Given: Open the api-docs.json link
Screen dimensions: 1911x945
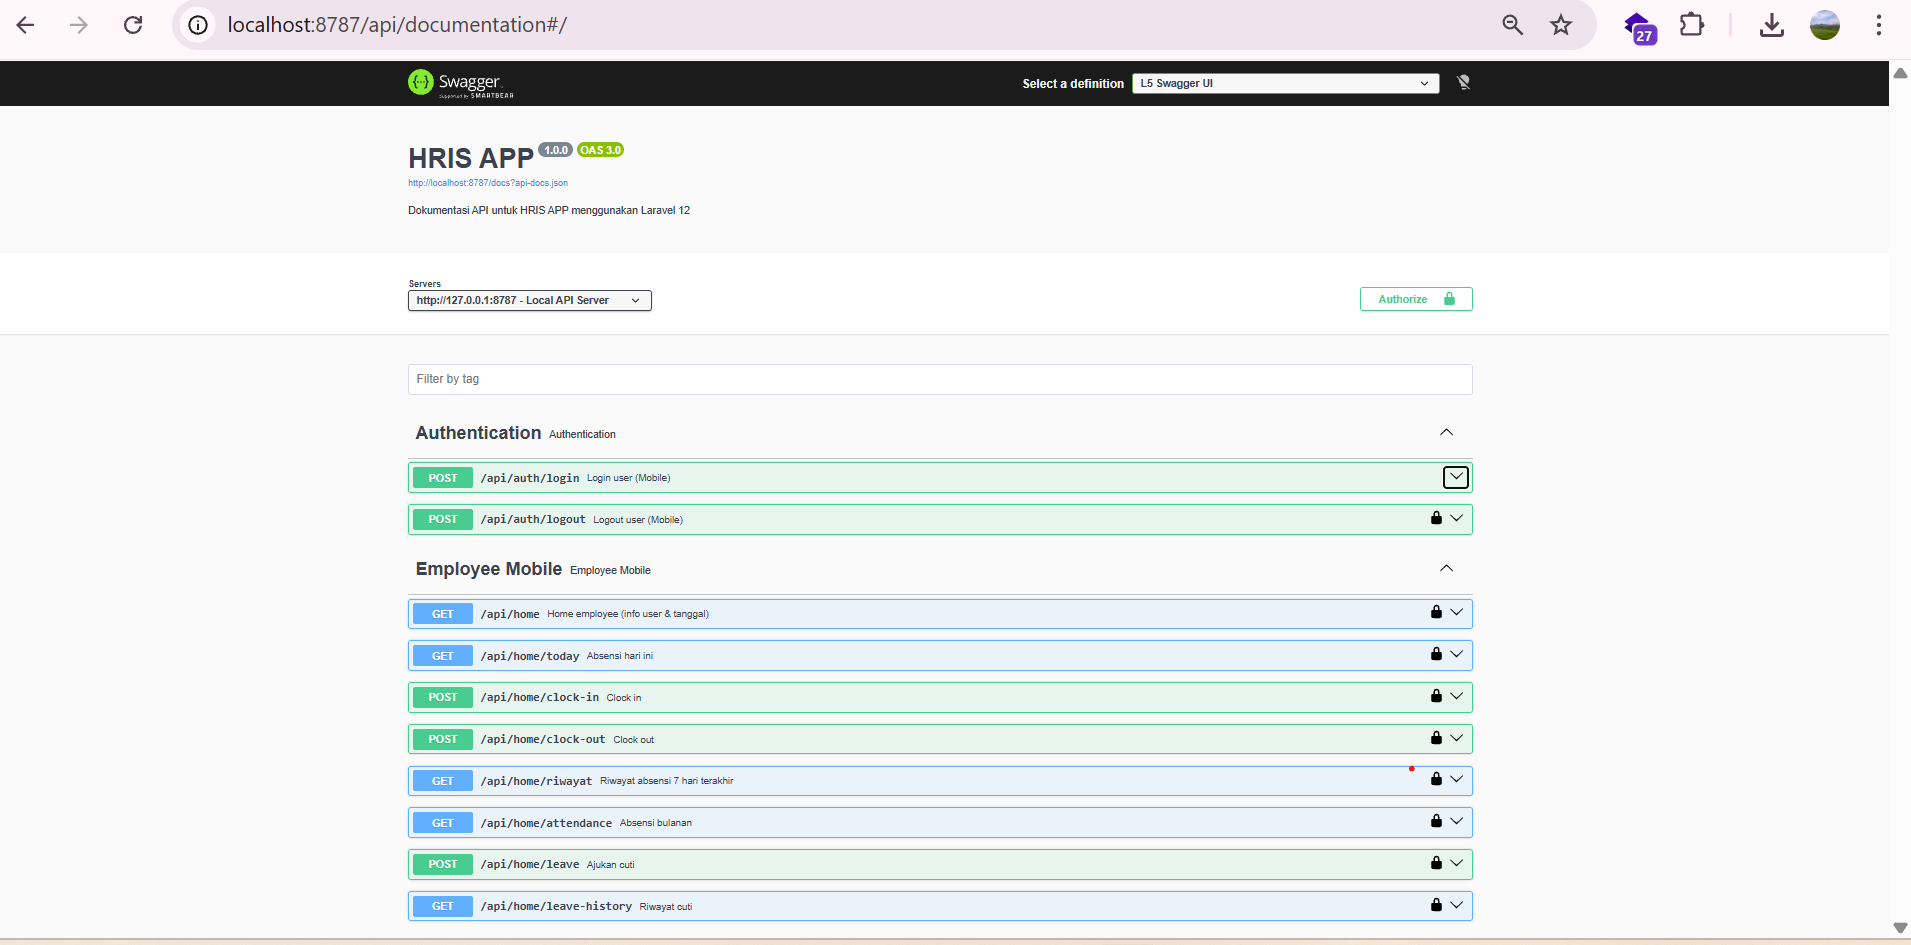Looking at the screenshot, I should click(x=488, y=183).
